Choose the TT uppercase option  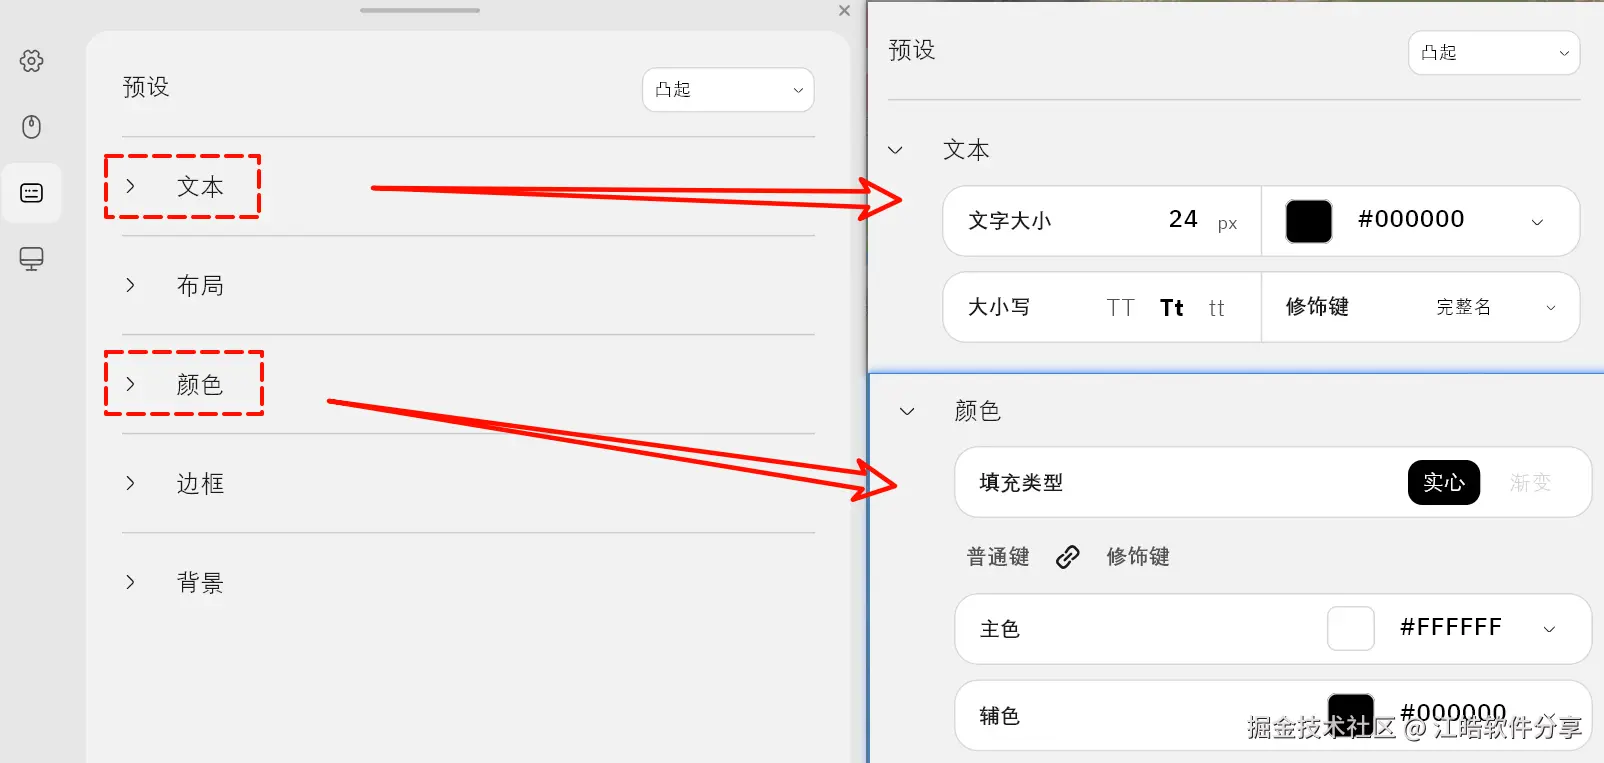[1120, 308]
